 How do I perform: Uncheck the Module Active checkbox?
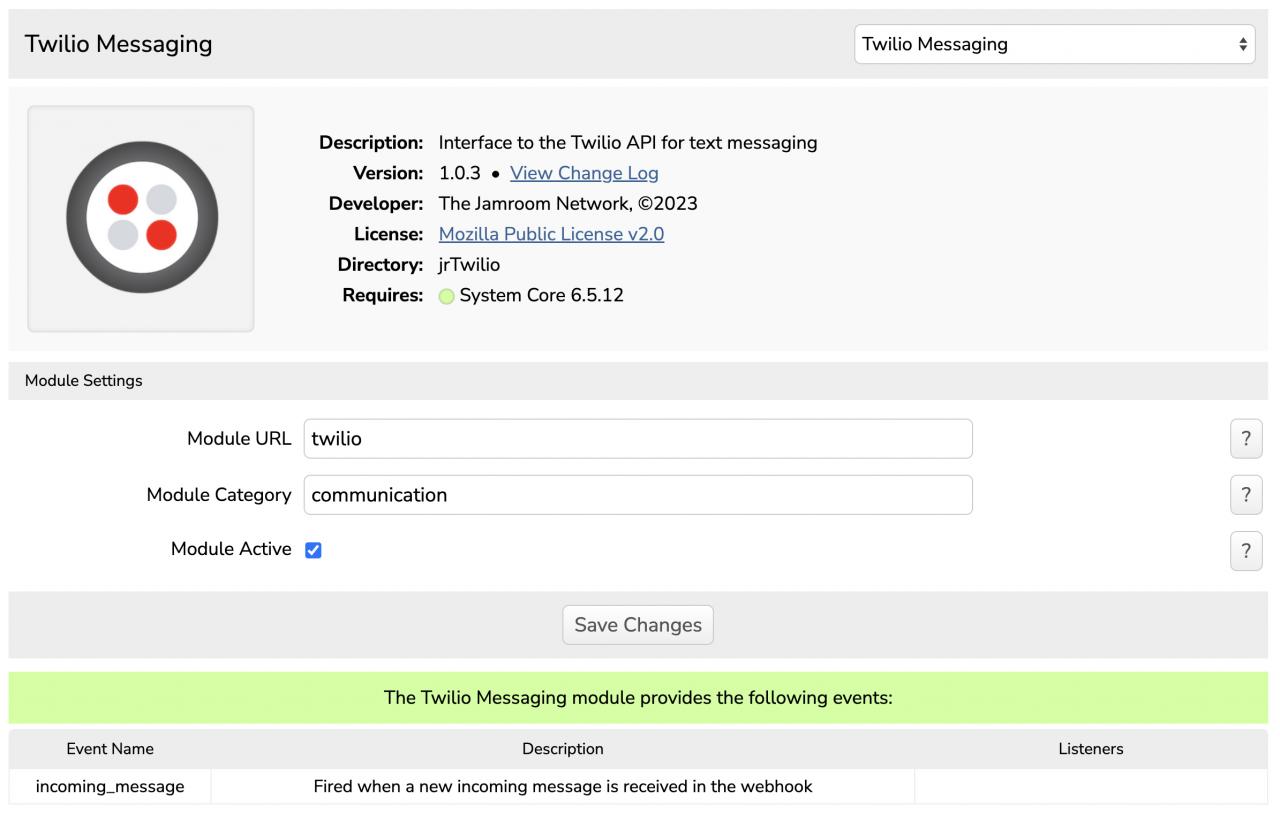pyautogui.click(x=313, y=550)
